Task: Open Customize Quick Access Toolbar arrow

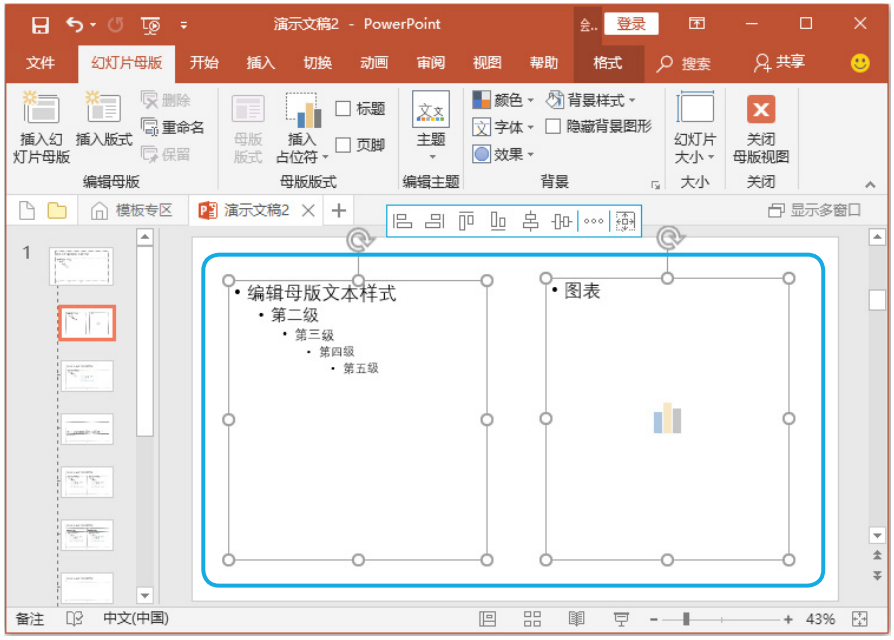Action: (x=184, y=25)
